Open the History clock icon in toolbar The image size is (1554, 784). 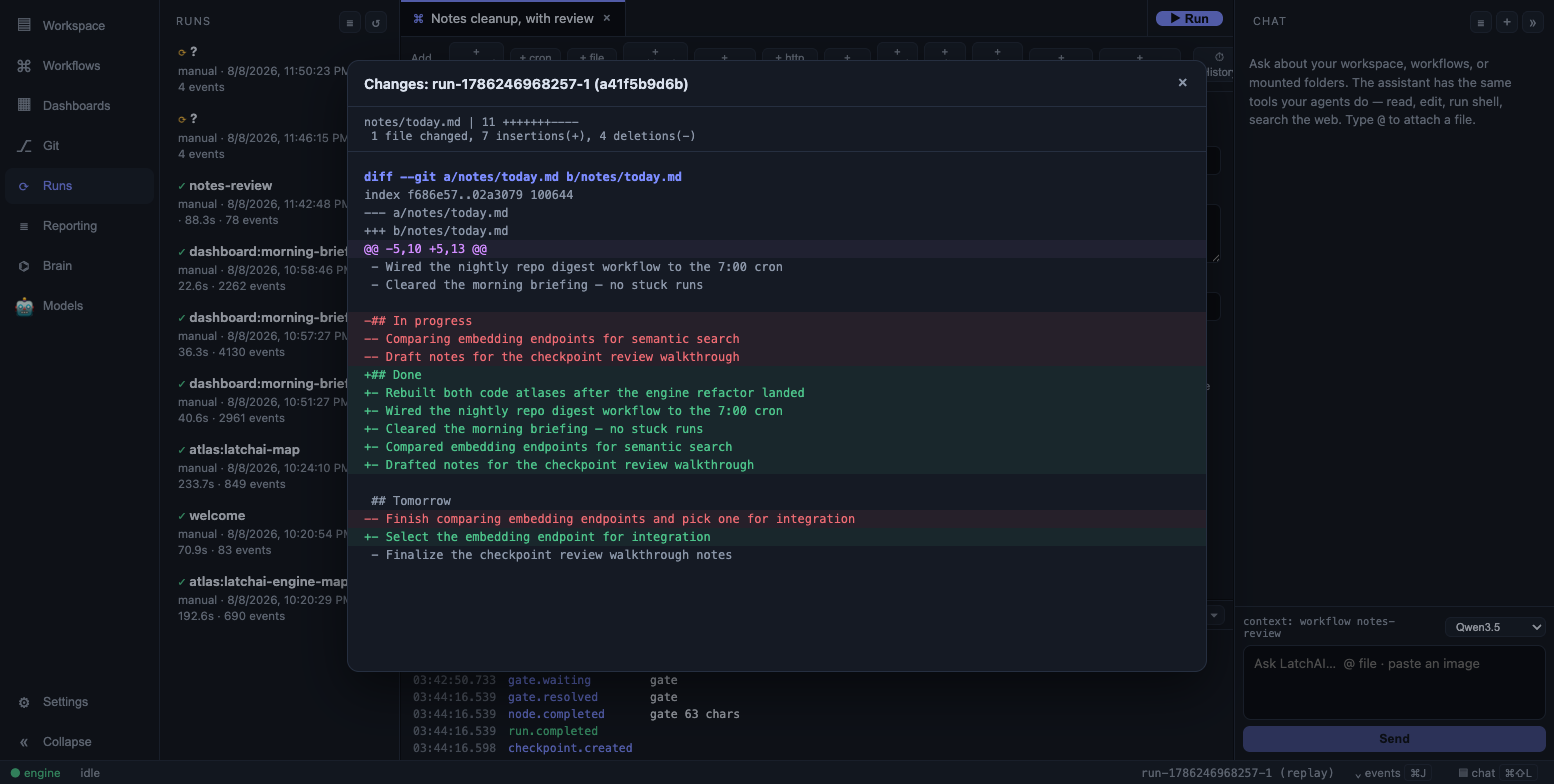1218,58
